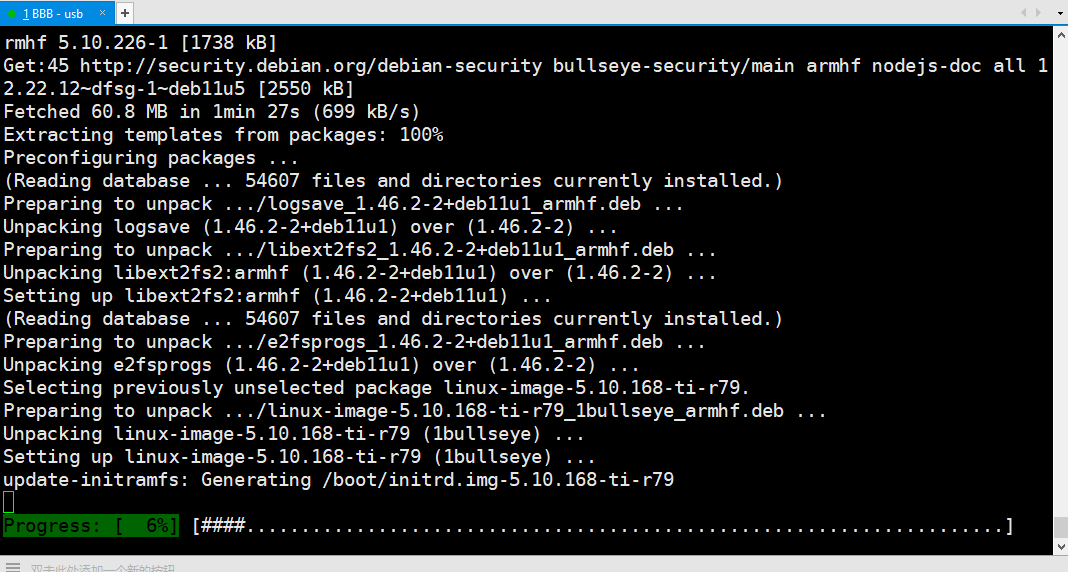The height and width of the screenshot is (572, 1068).
Task: Click the Fetched 60.8 MB line
Action: pos(212,112)
